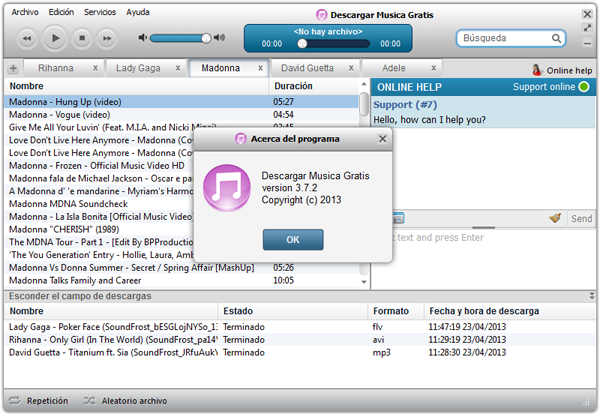Toggle Repetición repeat mode

38,401
